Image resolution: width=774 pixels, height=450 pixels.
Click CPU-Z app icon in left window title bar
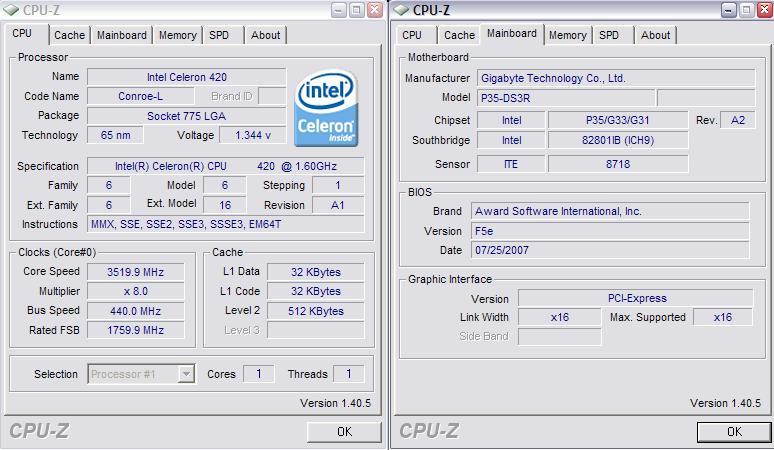click(x=11, y=9)
